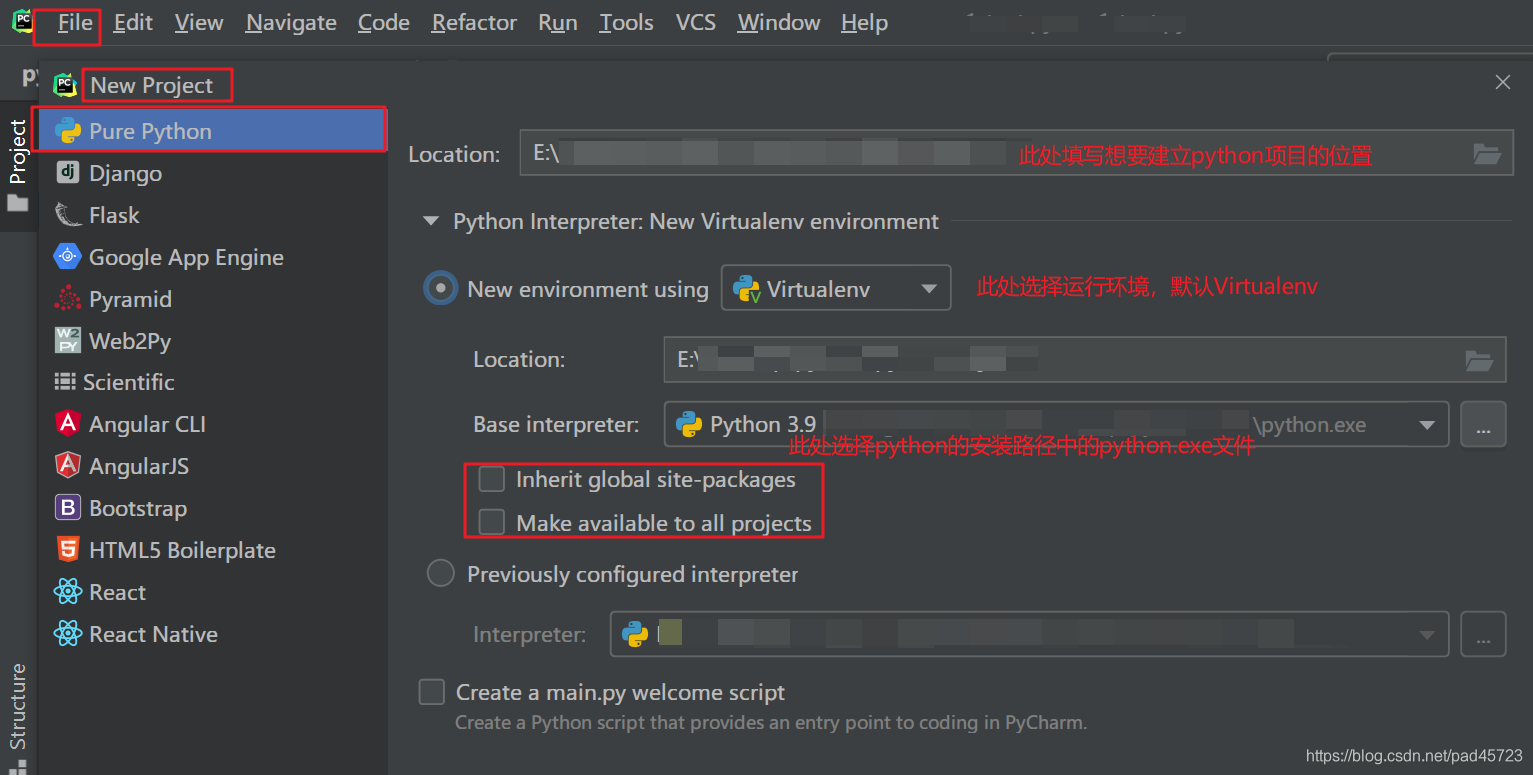Screen dimensions: 1533x775
Task: Click the Python icon in Interpreter field
Action: (635, 634)
